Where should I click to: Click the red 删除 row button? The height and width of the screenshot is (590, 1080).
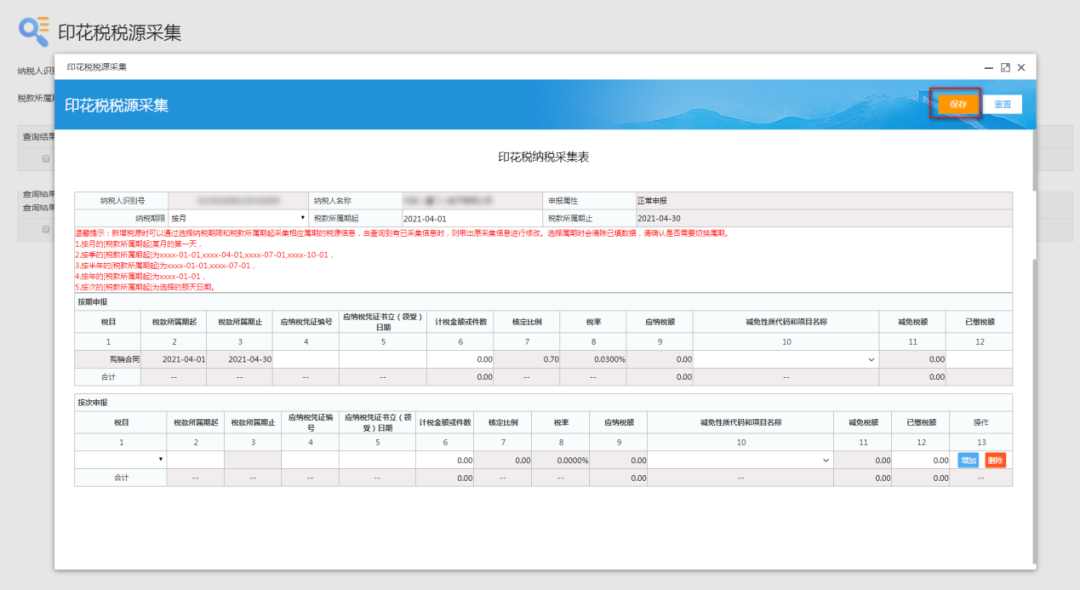pos(995,460)
